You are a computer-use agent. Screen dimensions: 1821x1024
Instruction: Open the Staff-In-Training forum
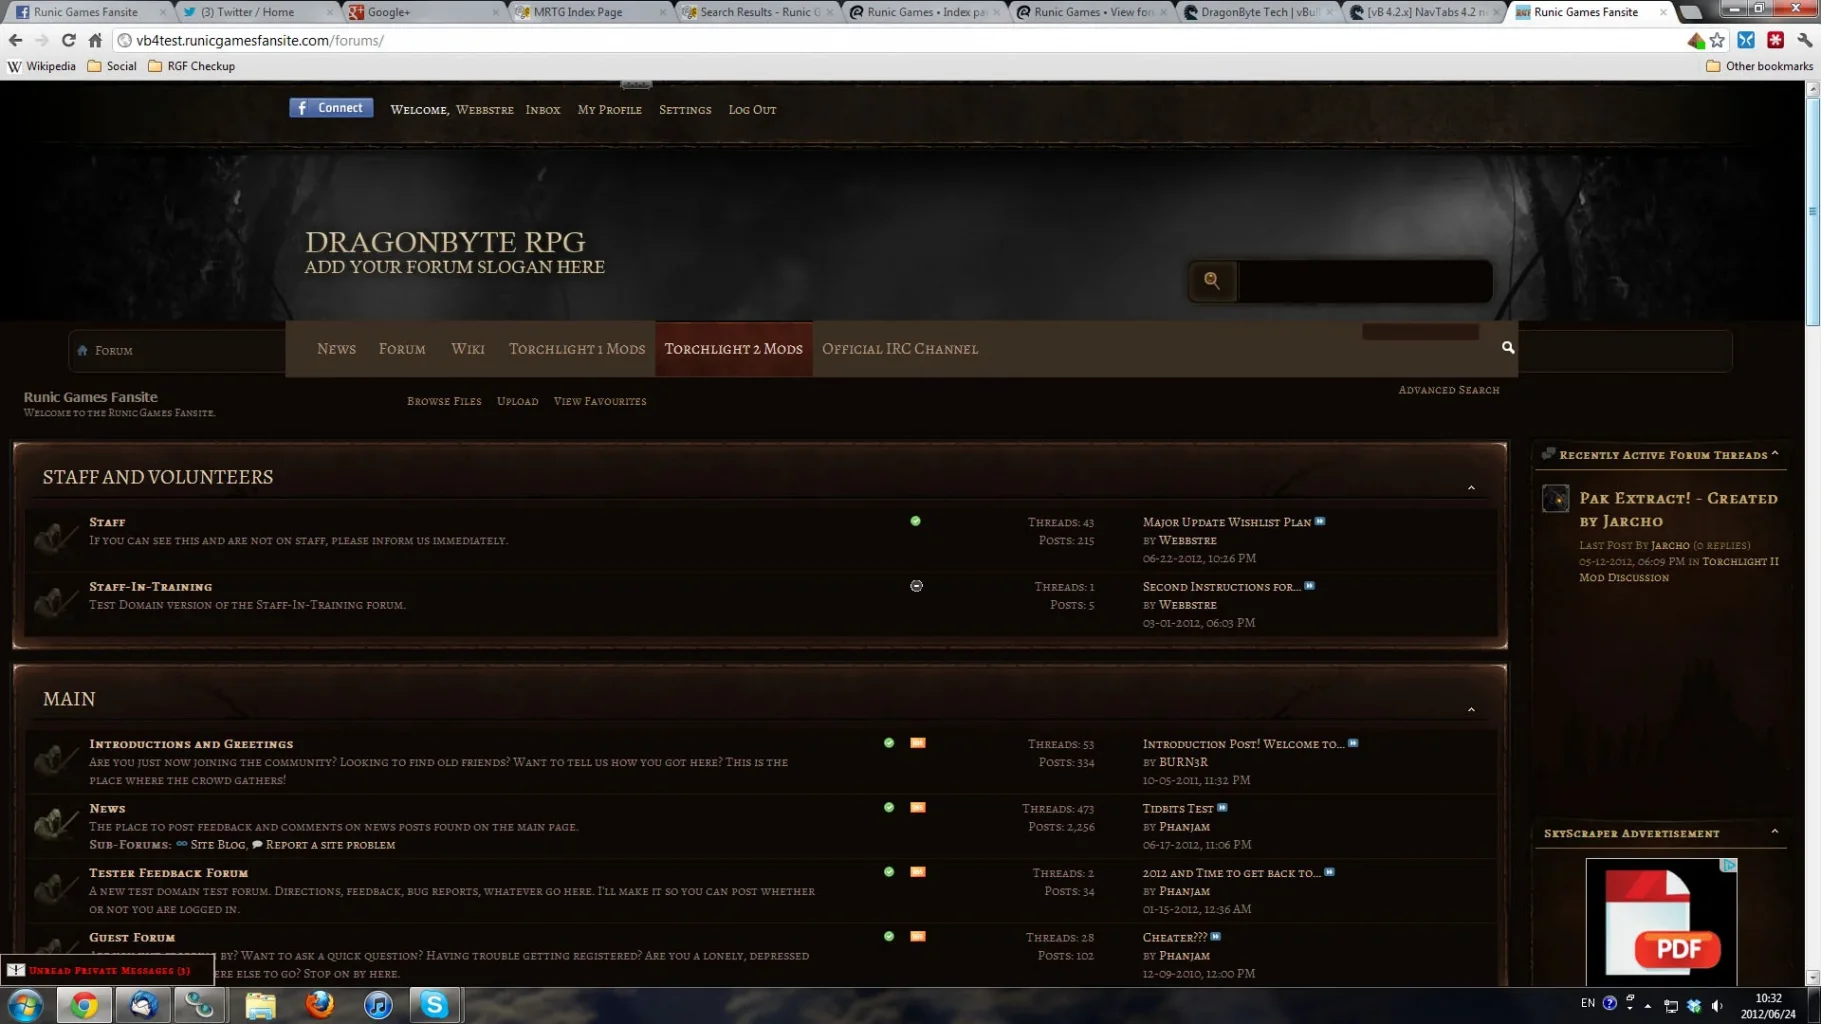tap(150, 587)
